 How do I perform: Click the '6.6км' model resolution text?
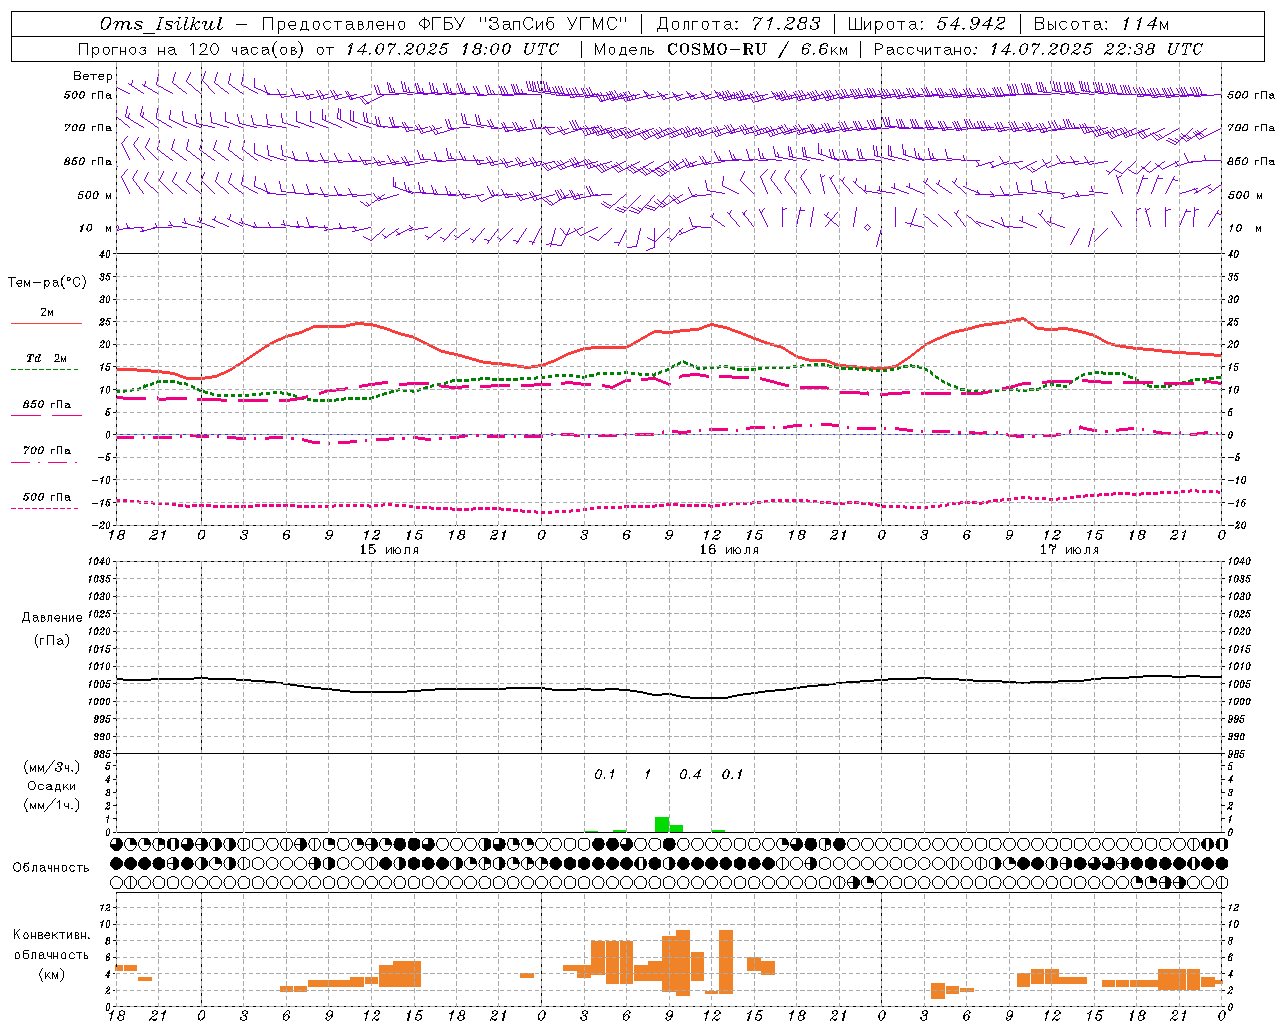coord(824,49)
